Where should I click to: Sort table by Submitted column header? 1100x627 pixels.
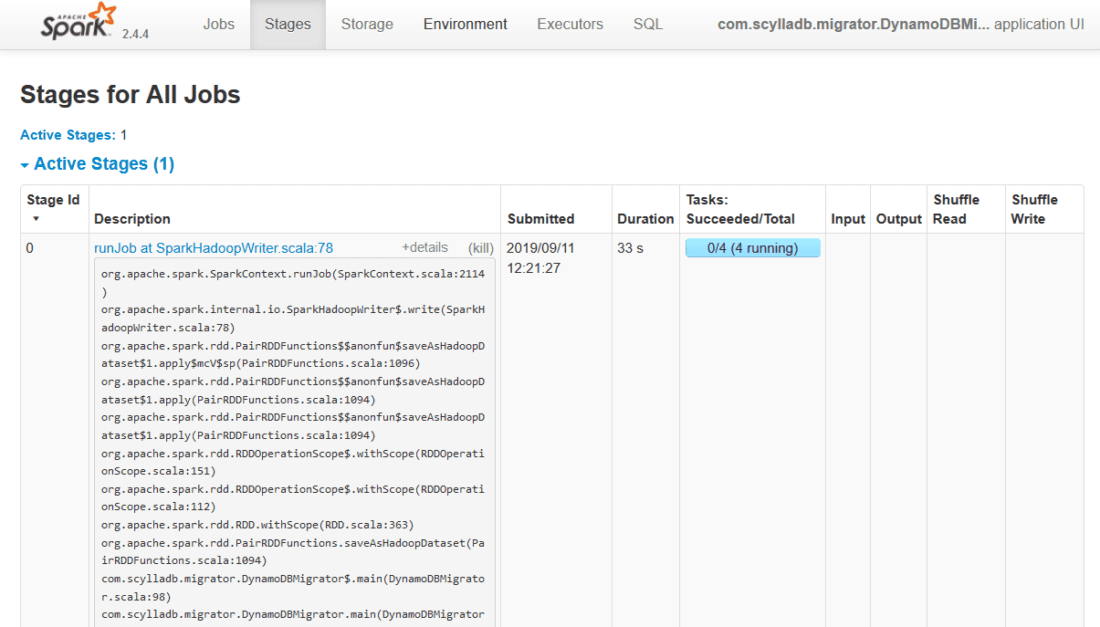(x=540, y=219)
